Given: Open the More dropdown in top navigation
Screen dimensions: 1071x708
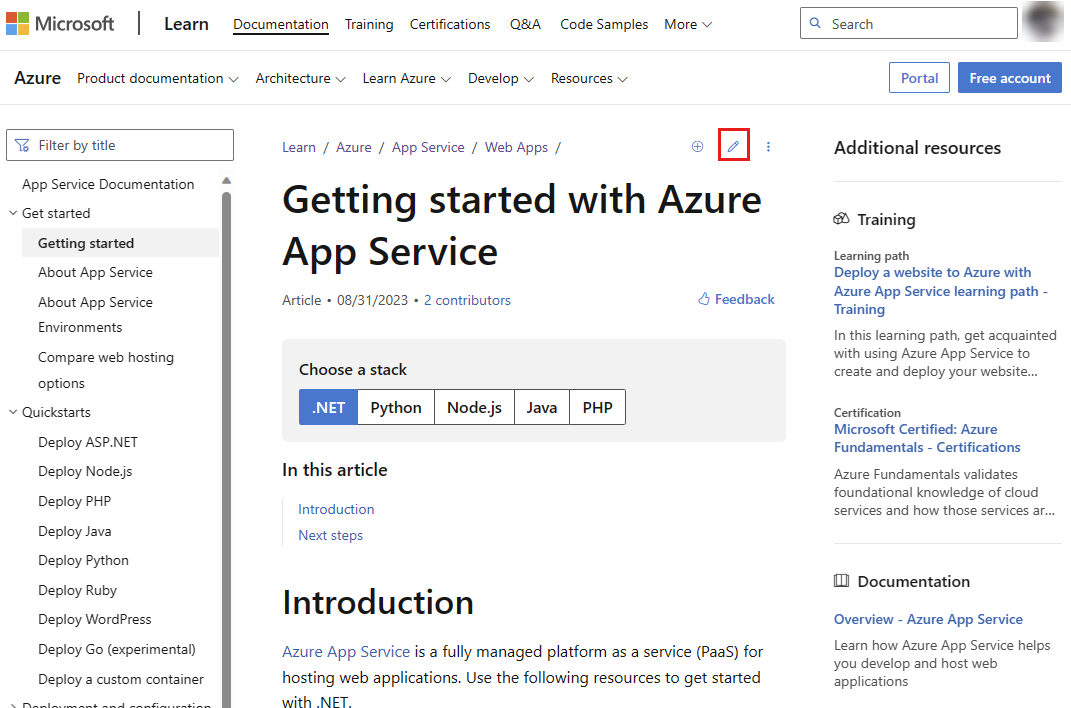Looking at the screenshot, I should click(688, 24).
